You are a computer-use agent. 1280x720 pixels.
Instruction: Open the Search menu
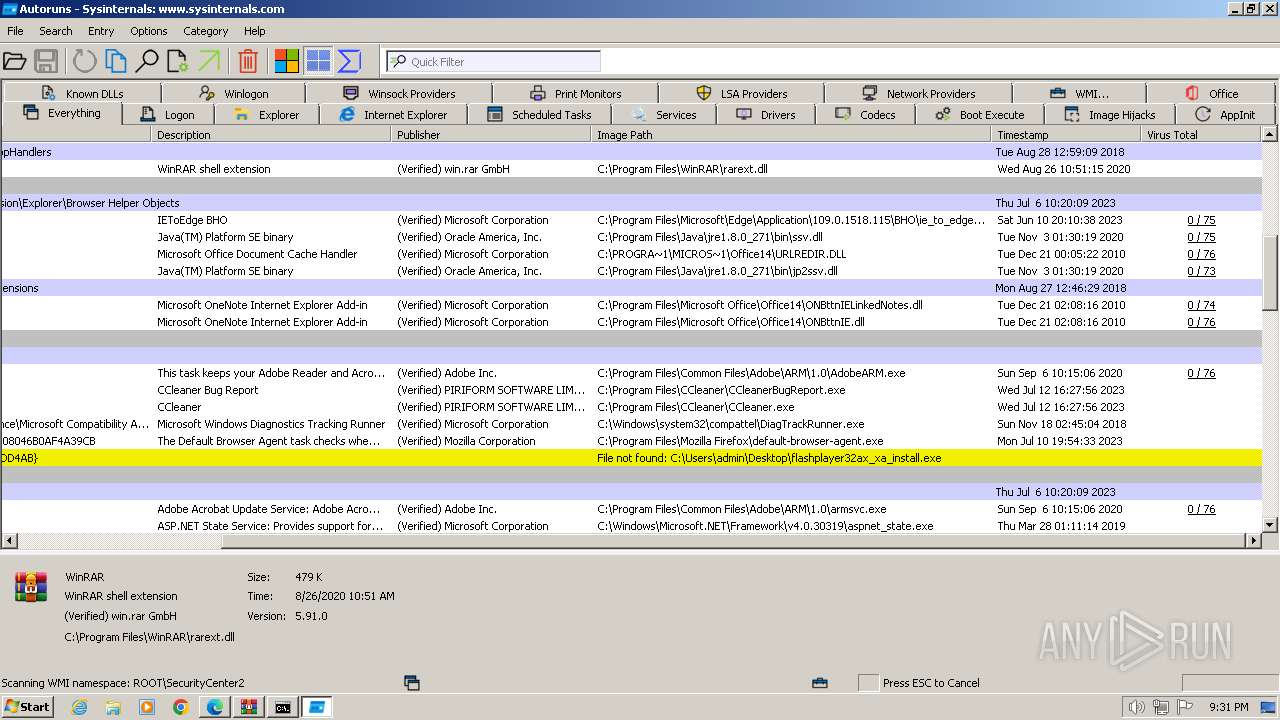[x=56, y=31]
